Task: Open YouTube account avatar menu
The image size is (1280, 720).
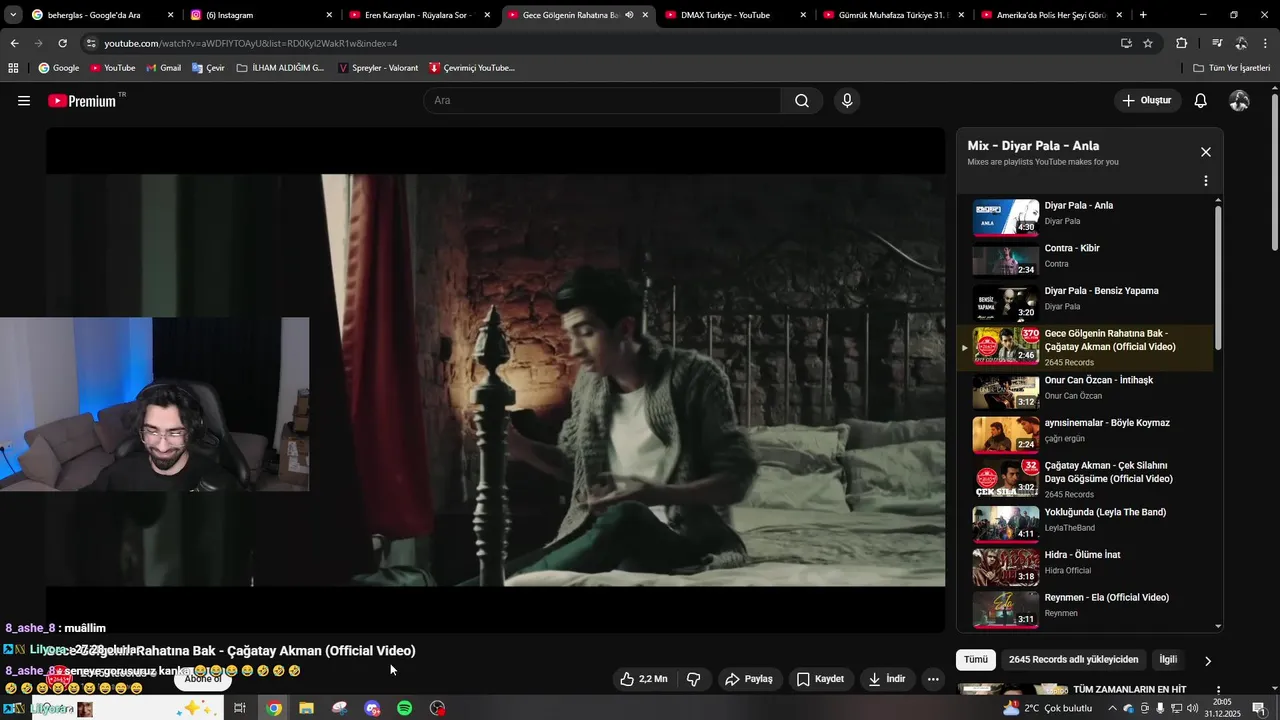Action: (x=1239, y=101)
